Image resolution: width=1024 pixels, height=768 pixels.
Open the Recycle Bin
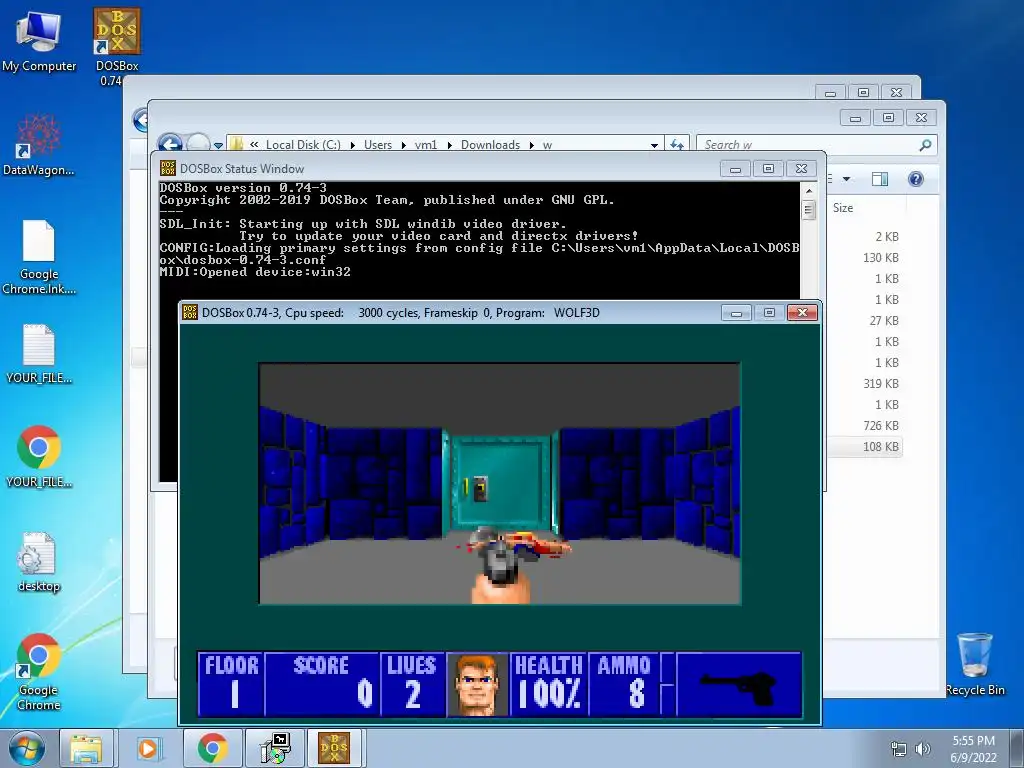click(975, 664)
